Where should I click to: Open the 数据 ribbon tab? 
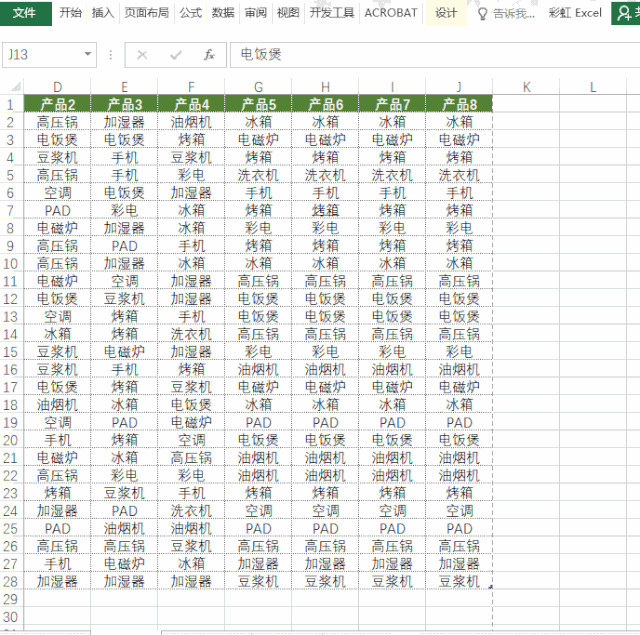click(223, 13)
